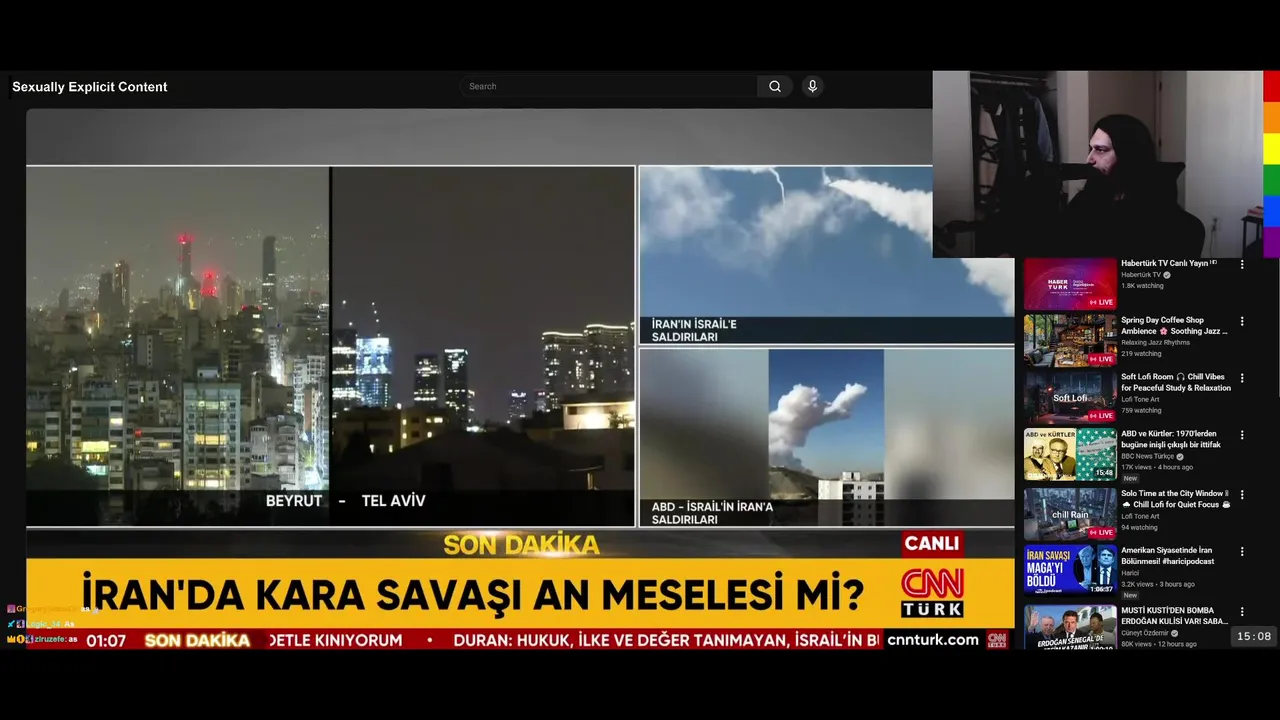
Task: Visit Habertürk TV channel name
Action: pos(1141,274)
